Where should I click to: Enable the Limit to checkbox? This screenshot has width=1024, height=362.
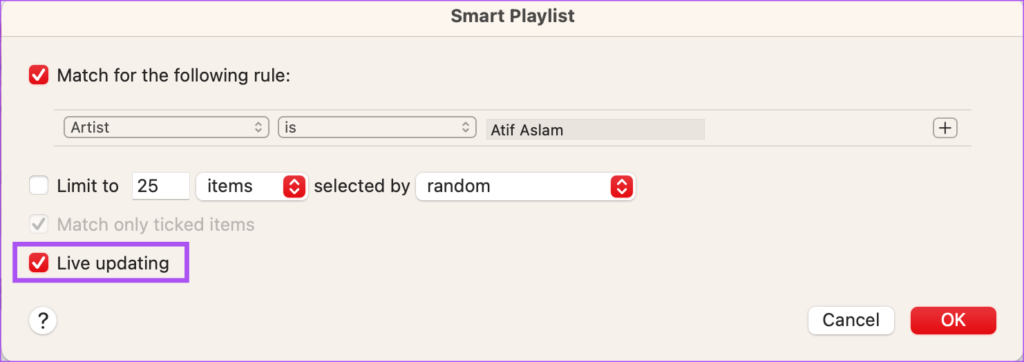39,186
